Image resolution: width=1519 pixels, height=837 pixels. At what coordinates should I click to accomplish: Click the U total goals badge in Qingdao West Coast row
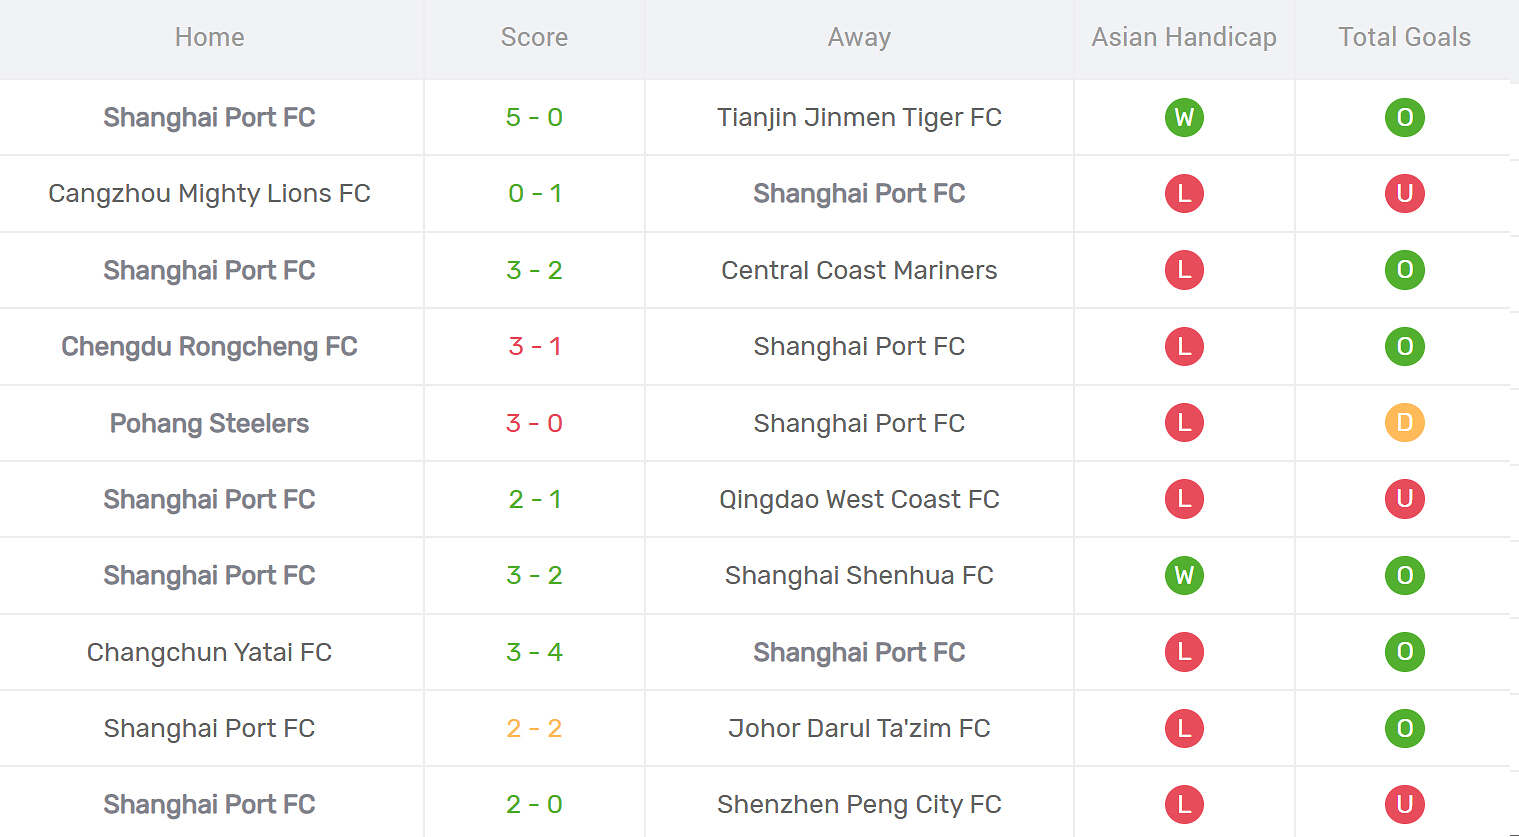tap(1404, 499)
